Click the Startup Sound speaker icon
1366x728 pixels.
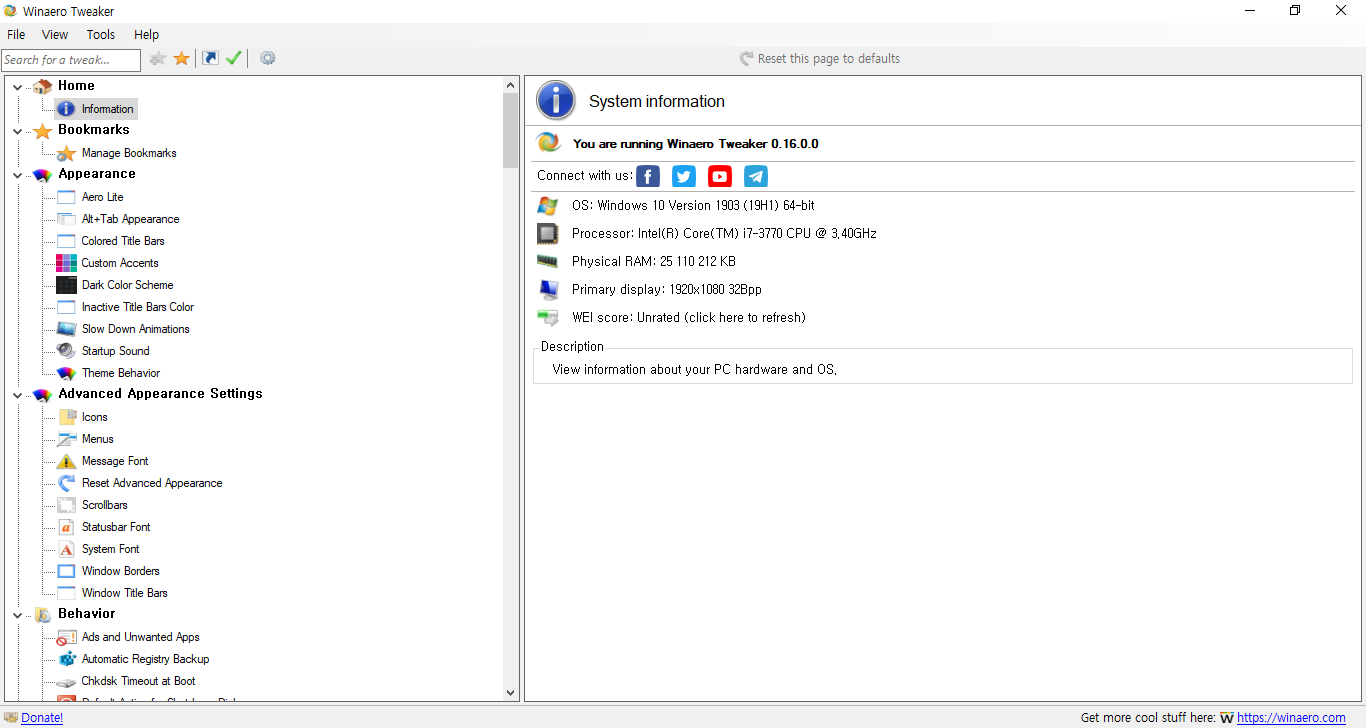pyautogui.click(x=66, y=351)
